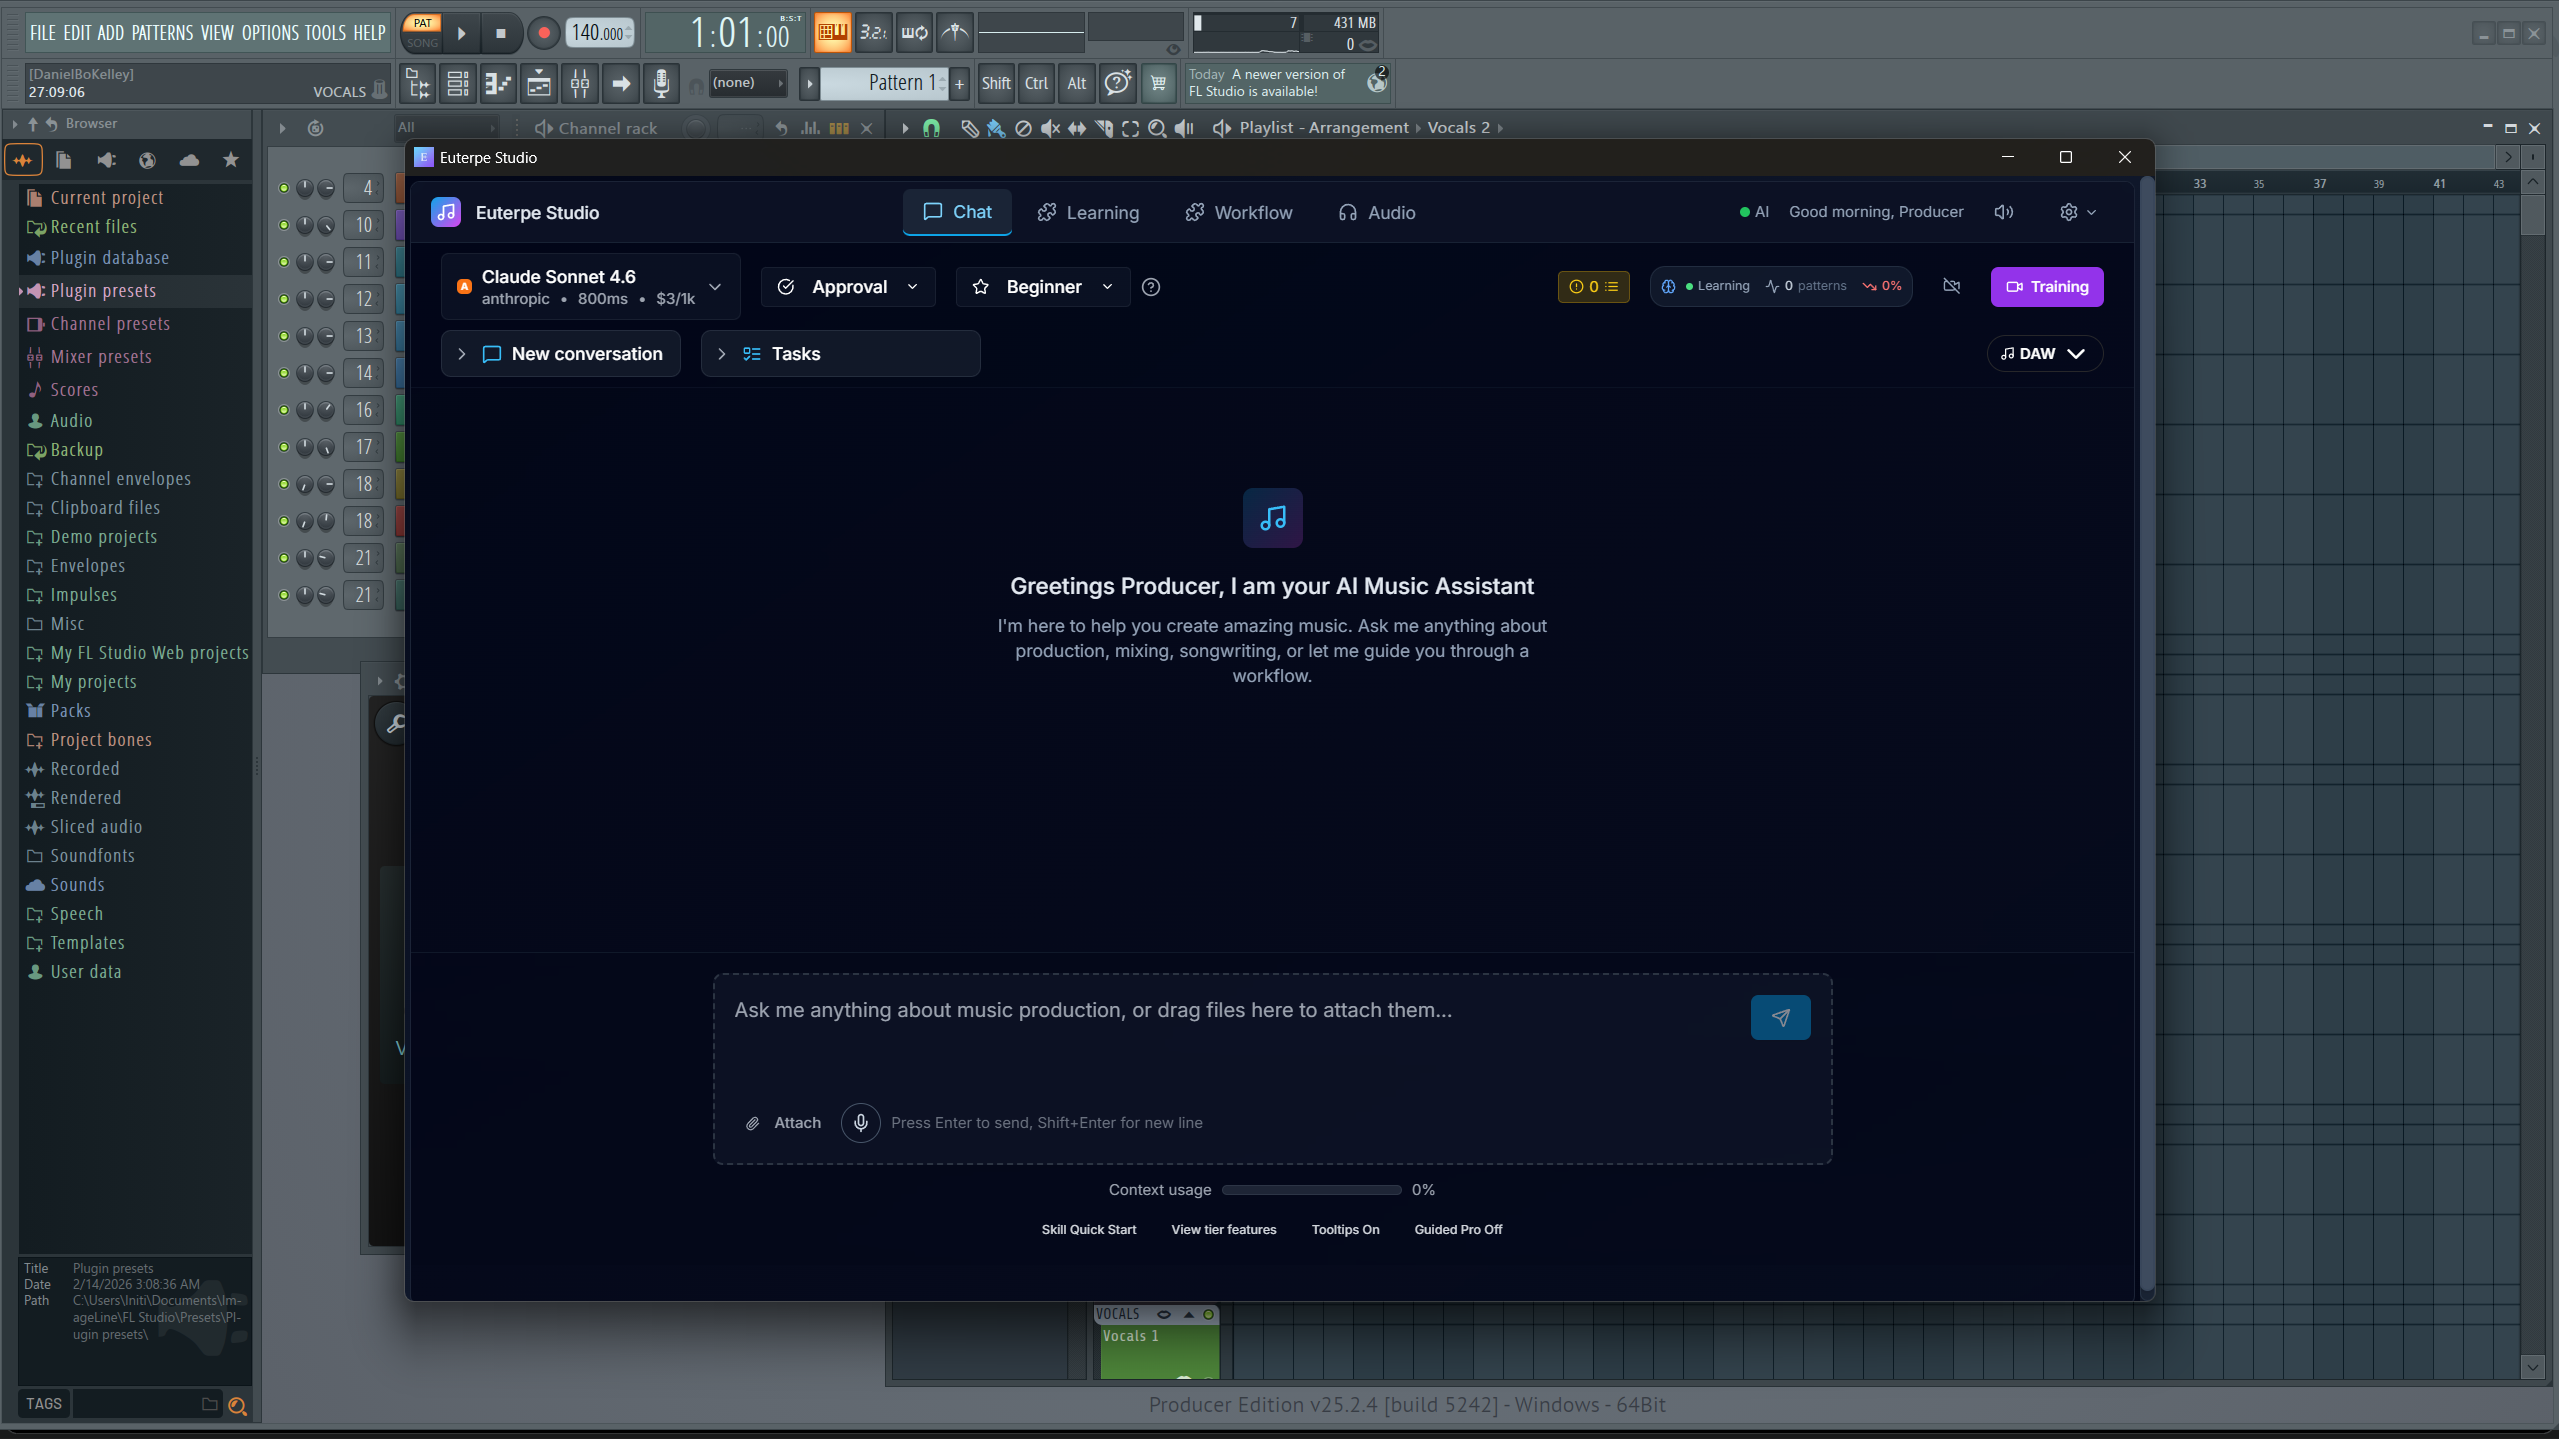Click the yellow 0 issues badge
2559x1439 pixels.
click(x=1593, y=287)
